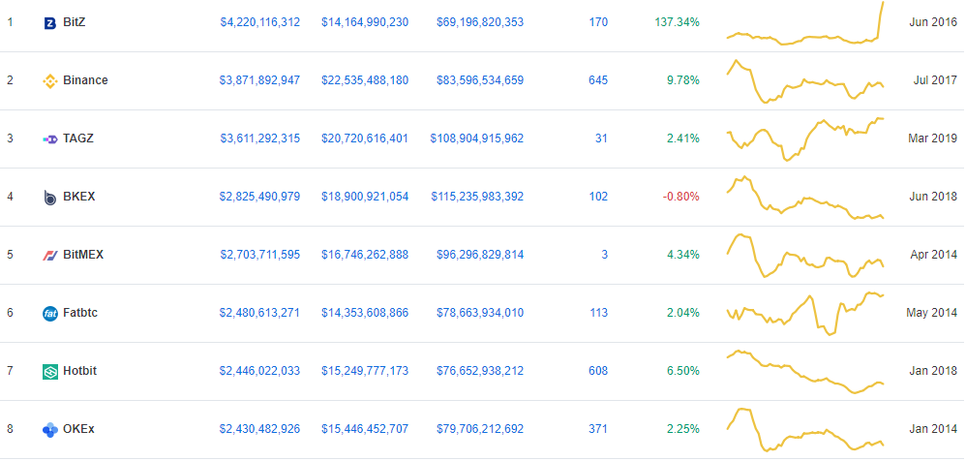This screenshot has height=461, width=966.
Task: Click BitMEX 30-day volume $96,296,829,814
Action: tap(480, 255)
